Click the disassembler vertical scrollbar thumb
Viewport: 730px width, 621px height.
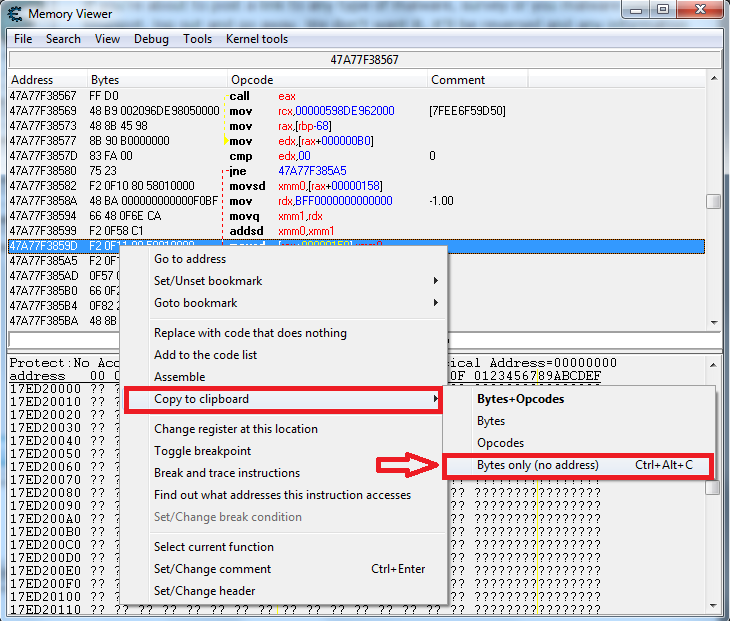point(712,201)
